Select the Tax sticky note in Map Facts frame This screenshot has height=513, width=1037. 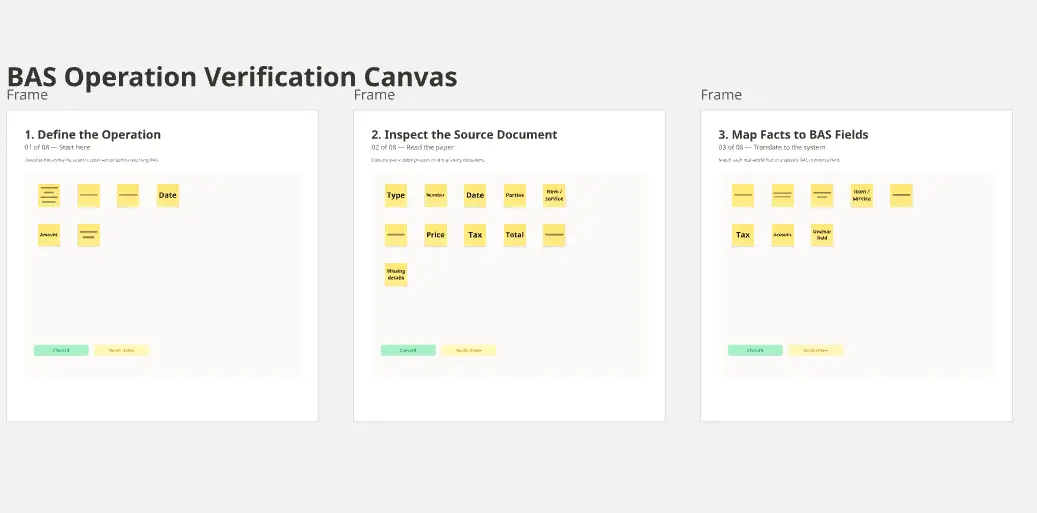(743, 235)
